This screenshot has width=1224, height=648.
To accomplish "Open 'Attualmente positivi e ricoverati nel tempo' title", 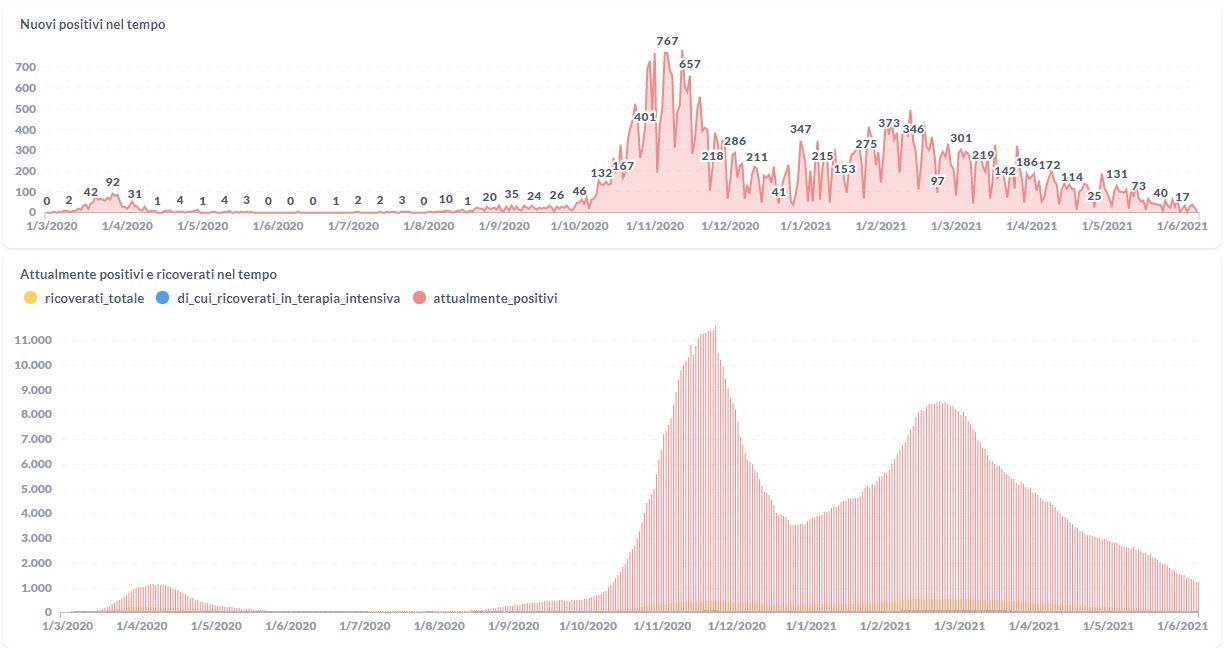I will pos(149,274).
